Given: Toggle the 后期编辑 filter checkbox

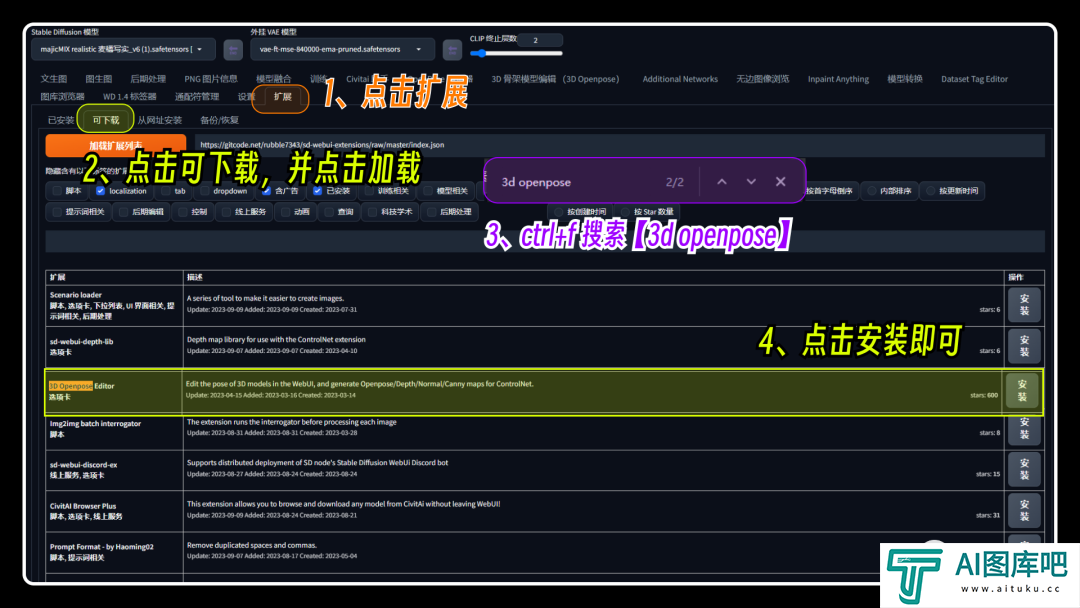Looking at the screenshot, I should coord(123,212).
